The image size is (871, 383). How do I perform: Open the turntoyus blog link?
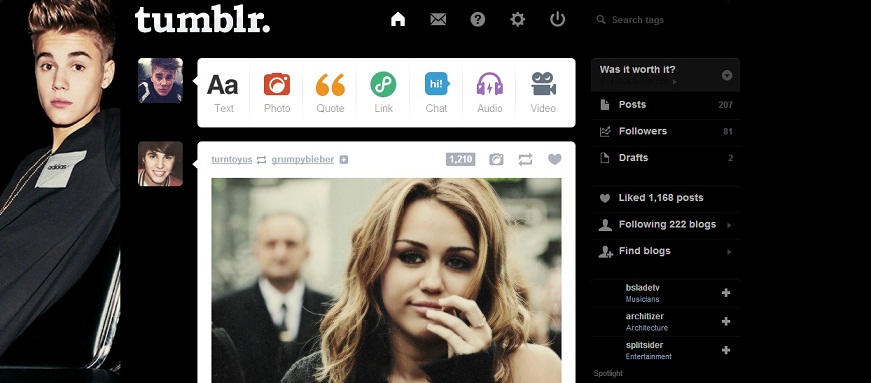[x=232, y=160]
